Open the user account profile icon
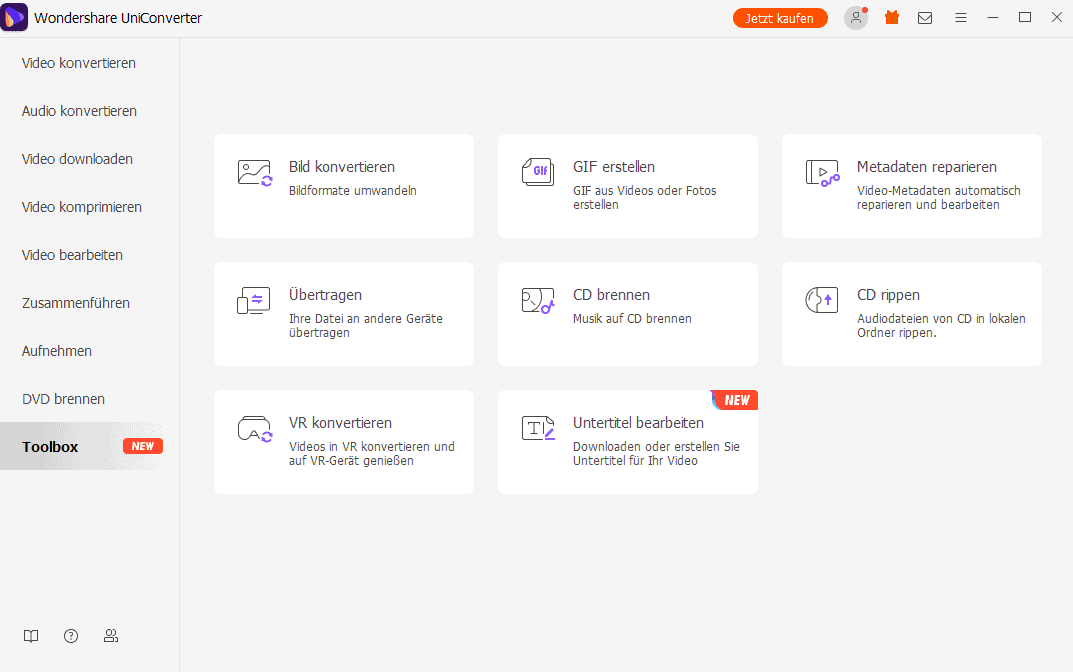The width and height of the screenshot is (1073, 672). (856, 18)
